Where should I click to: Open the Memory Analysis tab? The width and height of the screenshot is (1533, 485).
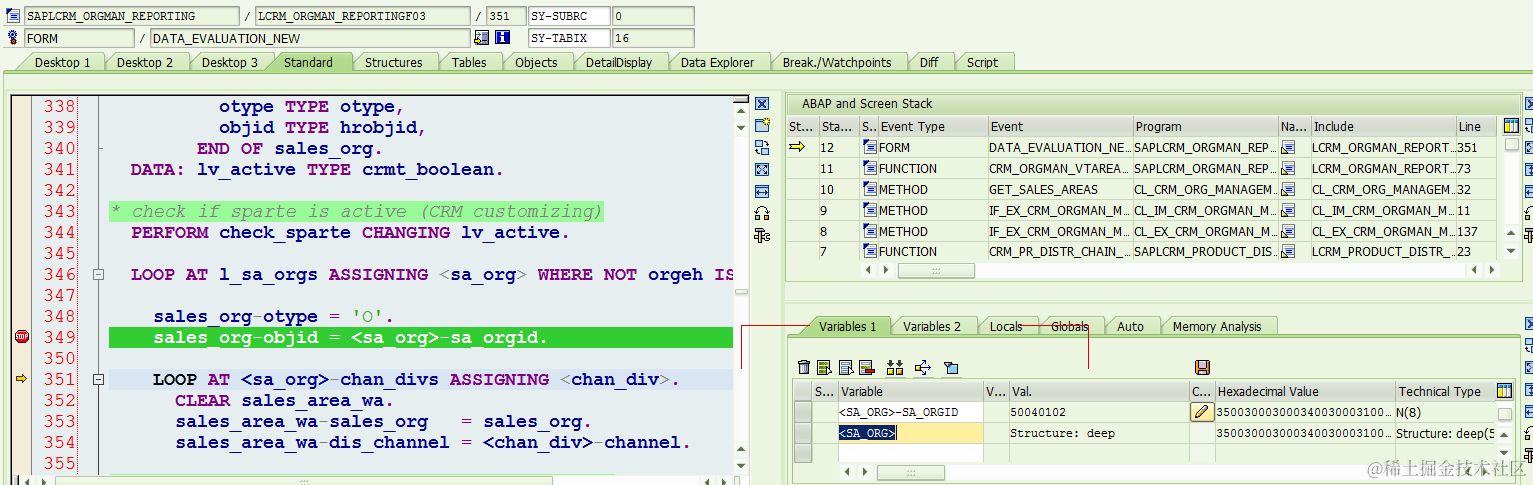click(x=1217, y=326)
